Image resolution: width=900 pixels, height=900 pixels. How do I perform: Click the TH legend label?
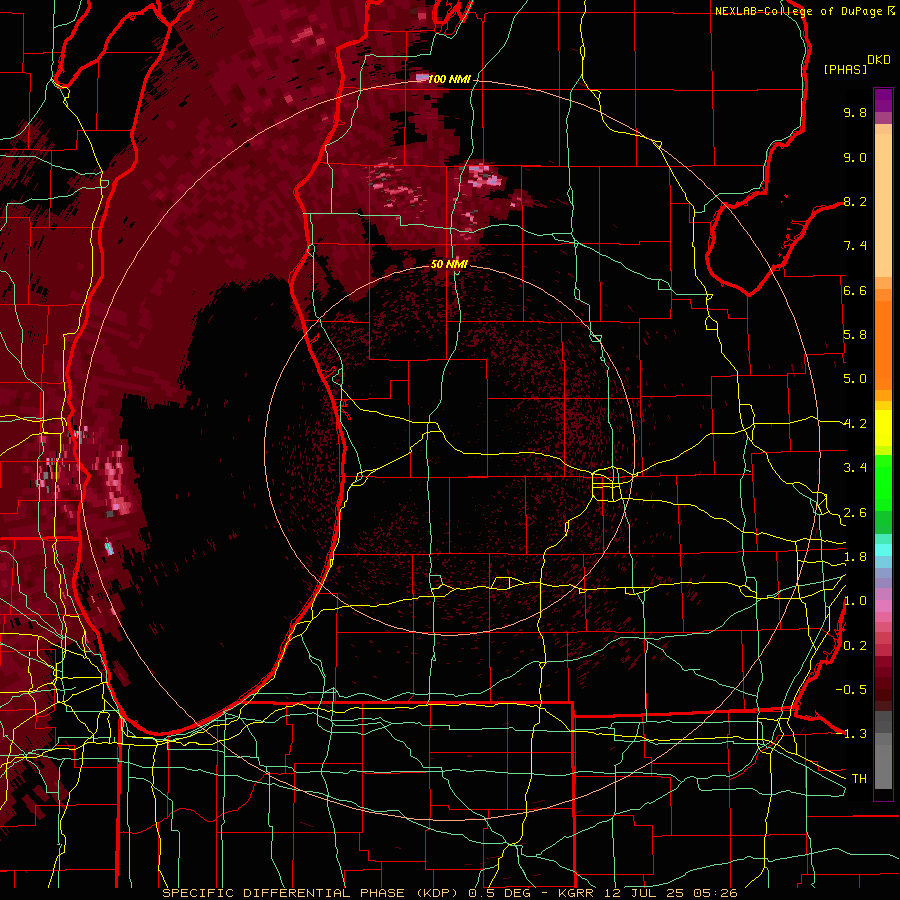click(859, 779)
